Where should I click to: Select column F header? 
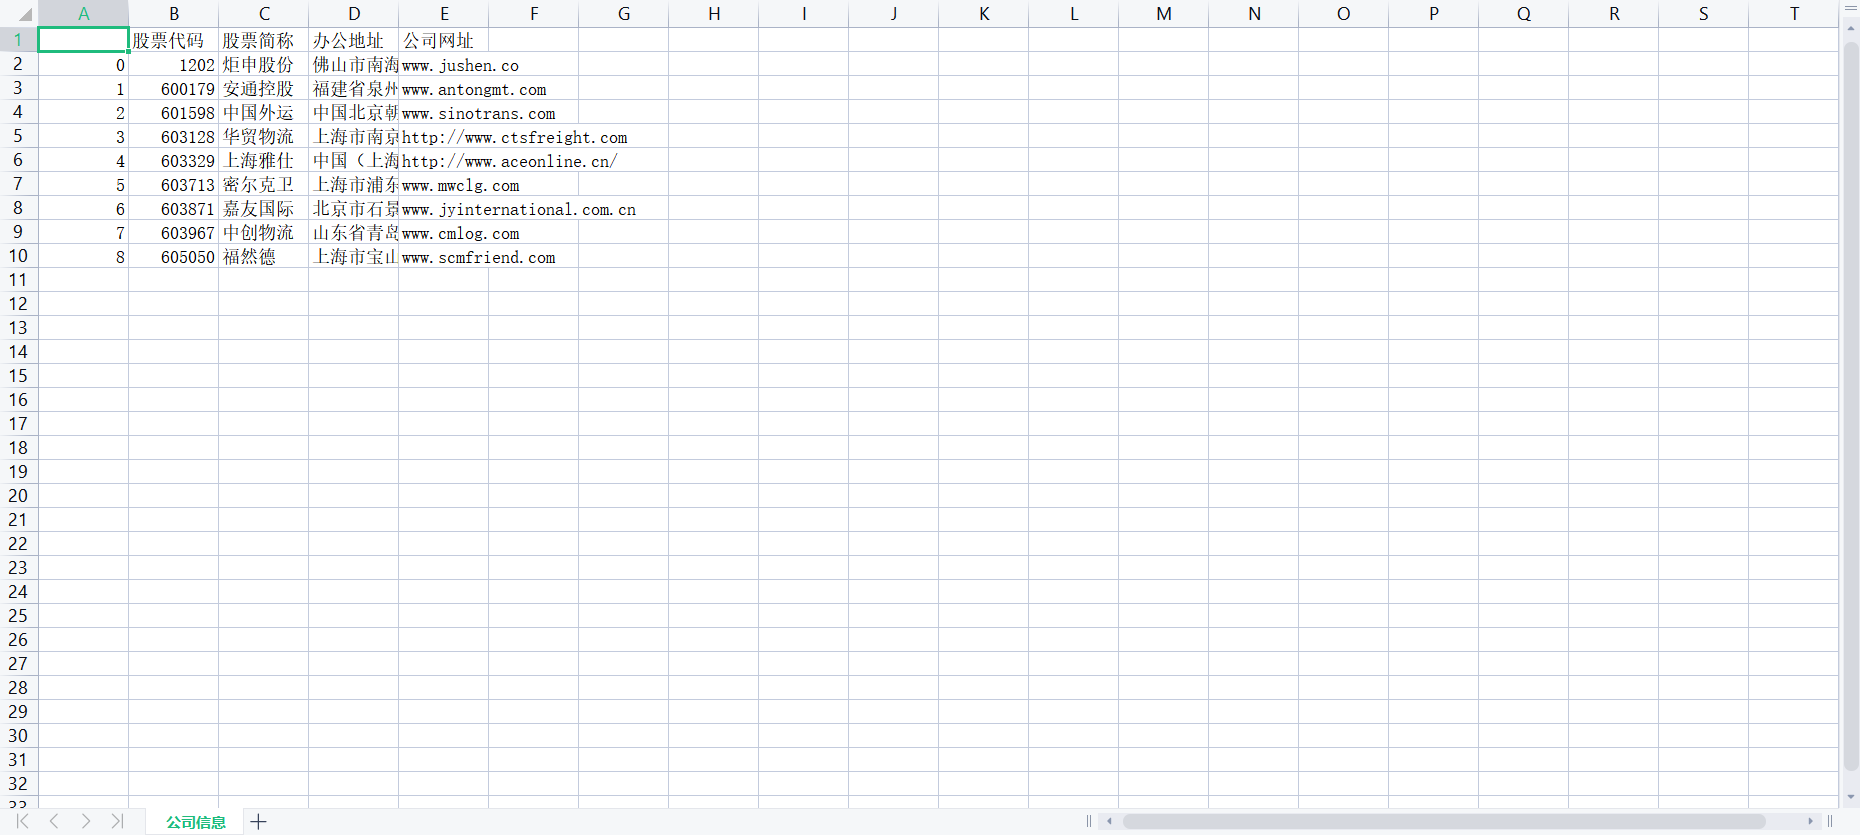(x=534, y=14)
